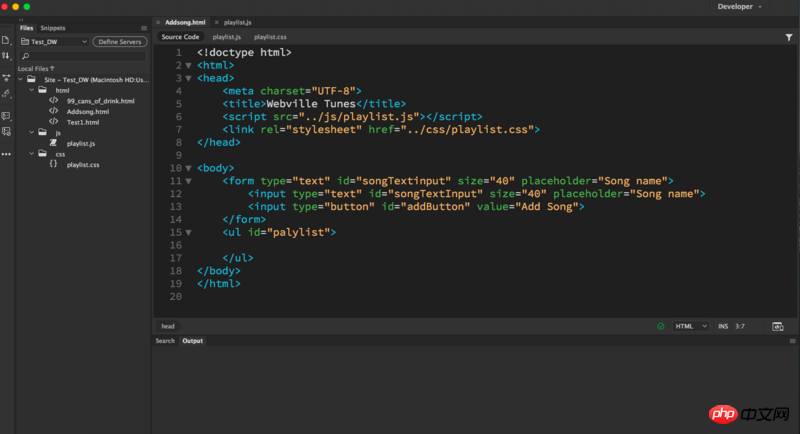800x434 pixels.
Task: Click the "Add Song" value on line 13
Action: (546, 207)
